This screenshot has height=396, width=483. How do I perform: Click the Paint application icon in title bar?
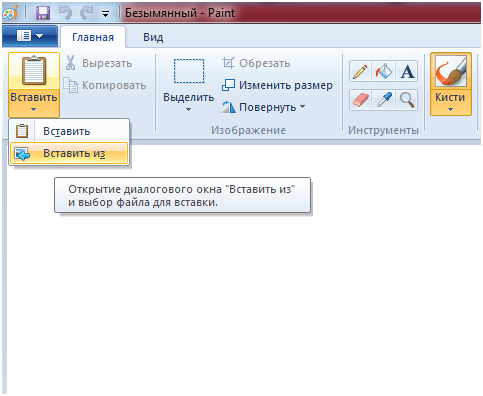click(10, 13)
